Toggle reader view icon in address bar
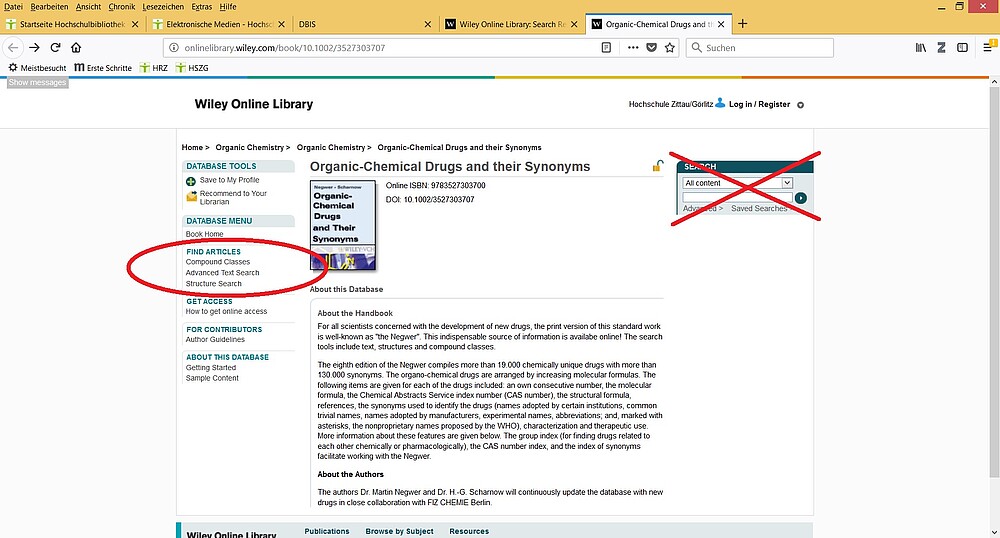The width and height of the screenshot is (1000, 538). (x=607, y=47)
